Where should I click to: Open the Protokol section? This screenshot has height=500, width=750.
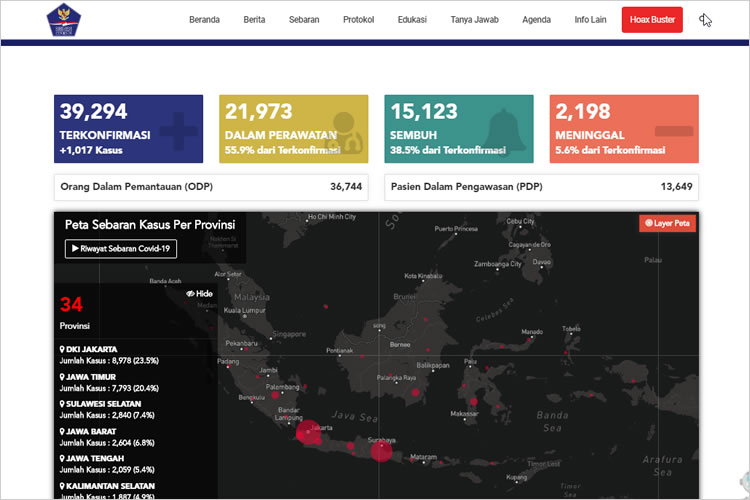pos(358,20)
